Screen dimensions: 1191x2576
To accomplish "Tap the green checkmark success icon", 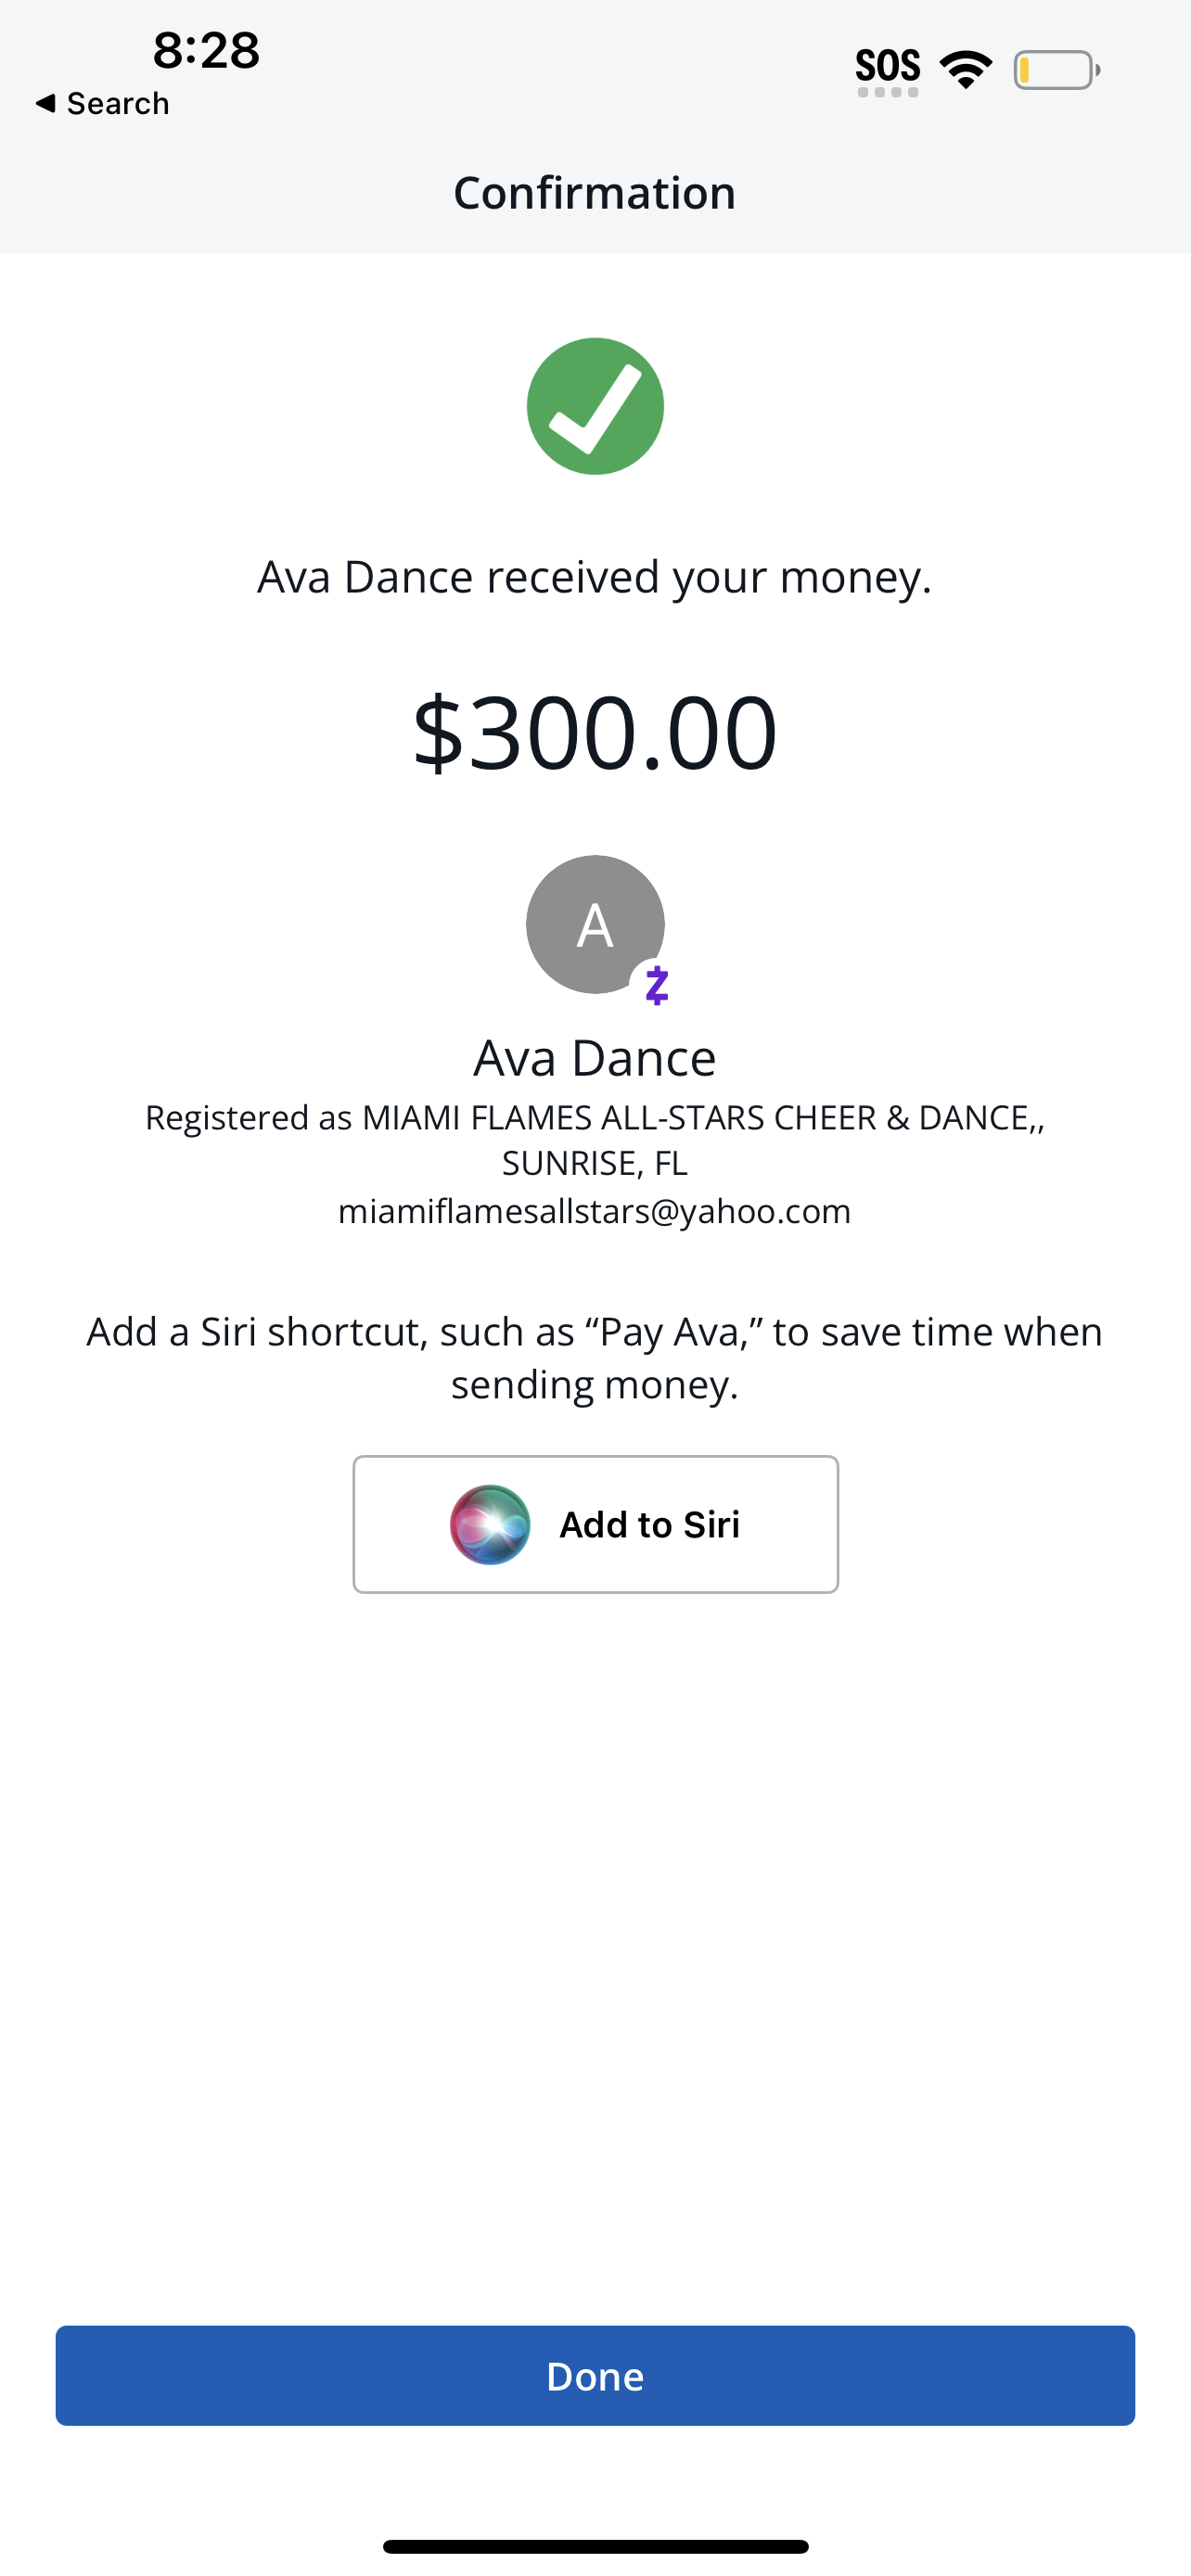I will click(x=595, y=406).
